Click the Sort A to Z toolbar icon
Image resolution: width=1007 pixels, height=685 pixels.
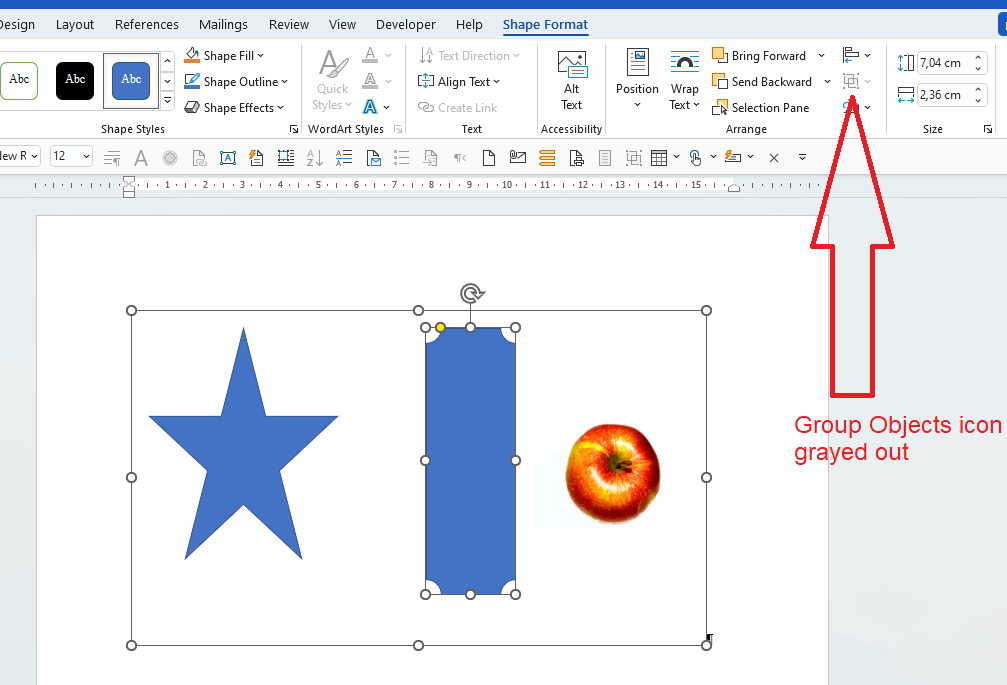pyautogui.click(x=315, y=157)
